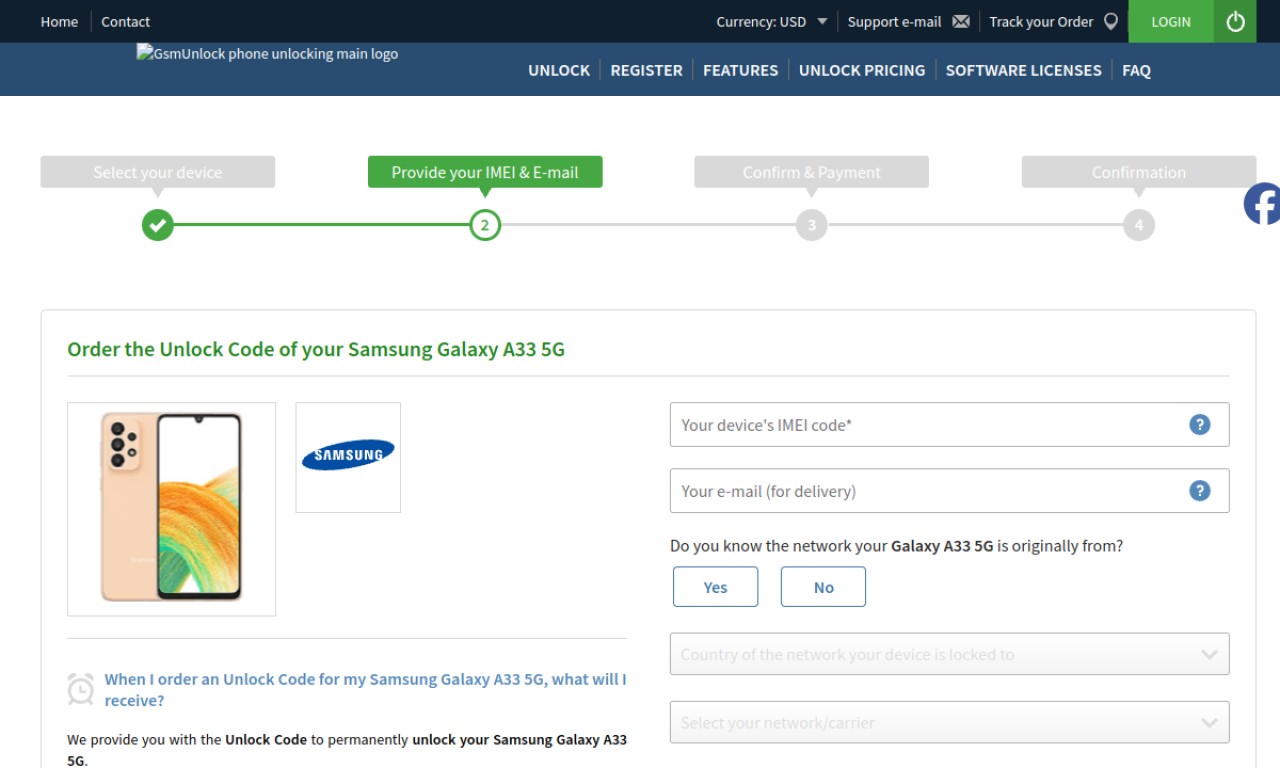Open the UNLOCK PRICING menu item

point(862,70)
